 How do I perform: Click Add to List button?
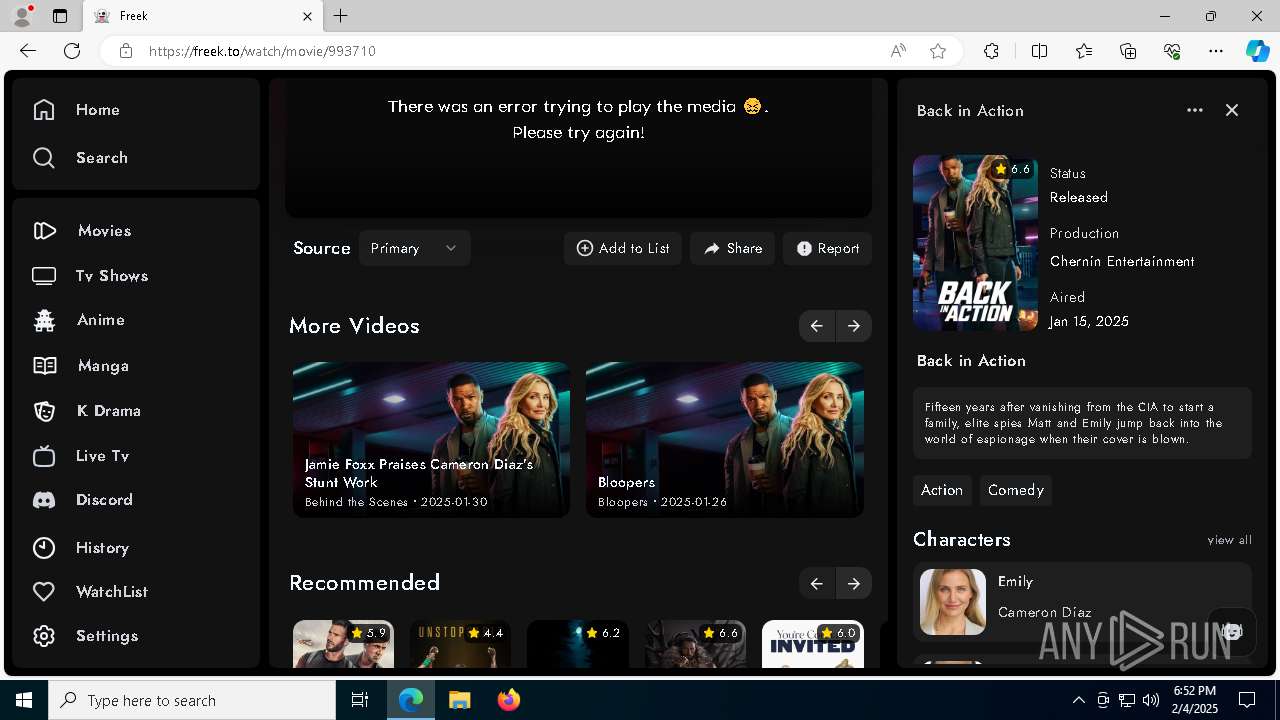pos(623,248)
